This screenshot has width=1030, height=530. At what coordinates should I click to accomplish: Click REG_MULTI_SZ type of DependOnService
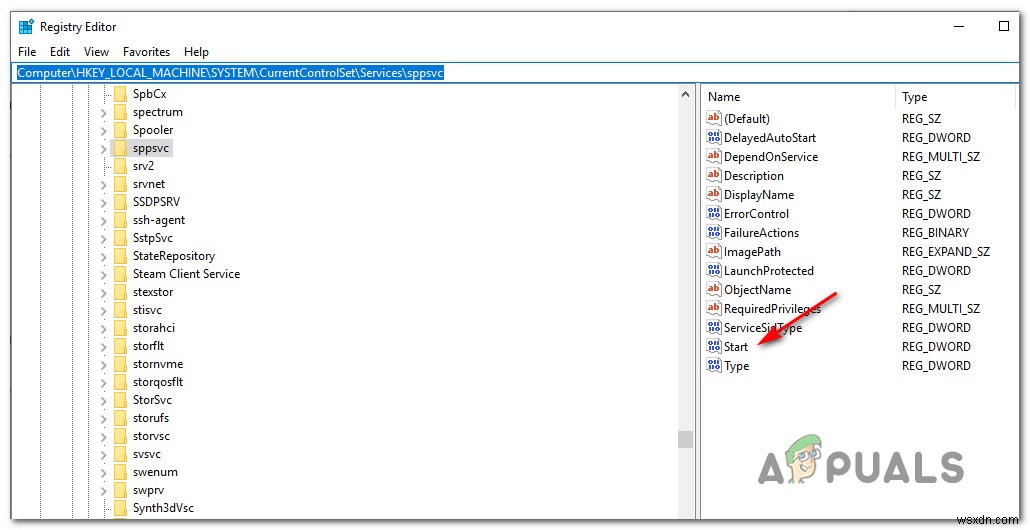pyautogui.click(x=941, y=156)
